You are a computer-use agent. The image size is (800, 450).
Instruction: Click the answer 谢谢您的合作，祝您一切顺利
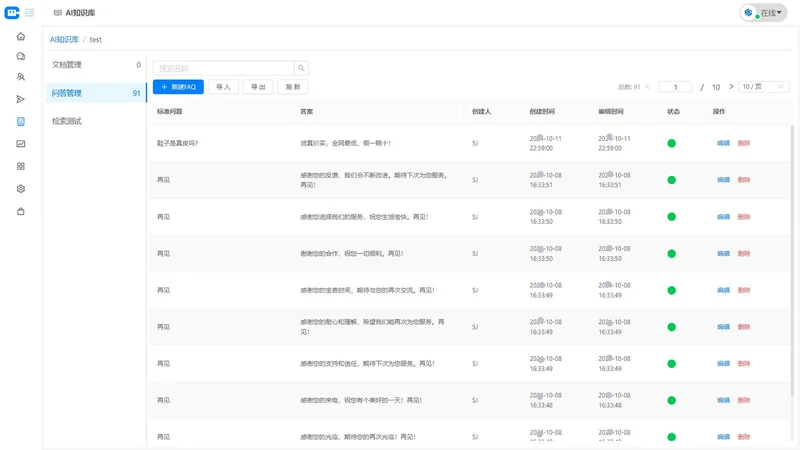click(352, 254)
